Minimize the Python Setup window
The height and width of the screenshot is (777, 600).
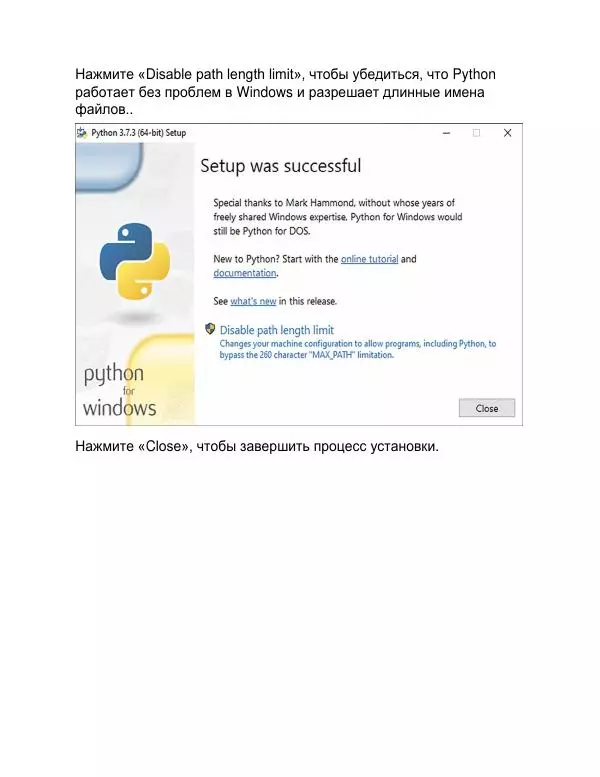pos(446,133)
